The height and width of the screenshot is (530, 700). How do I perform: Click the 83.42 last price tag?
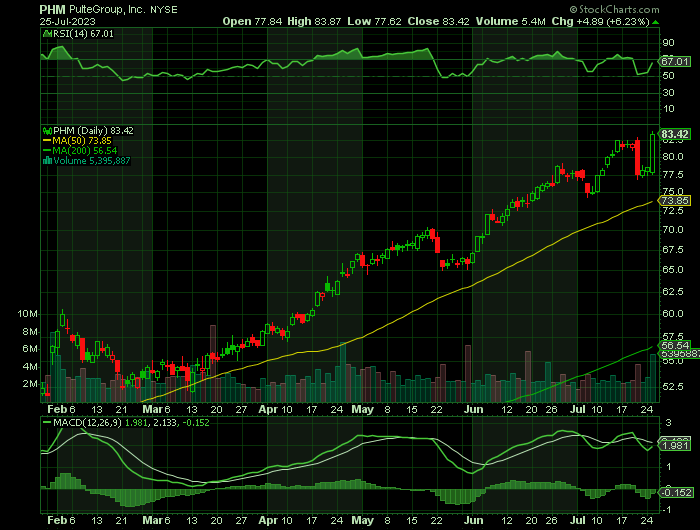tap(675, 134)
